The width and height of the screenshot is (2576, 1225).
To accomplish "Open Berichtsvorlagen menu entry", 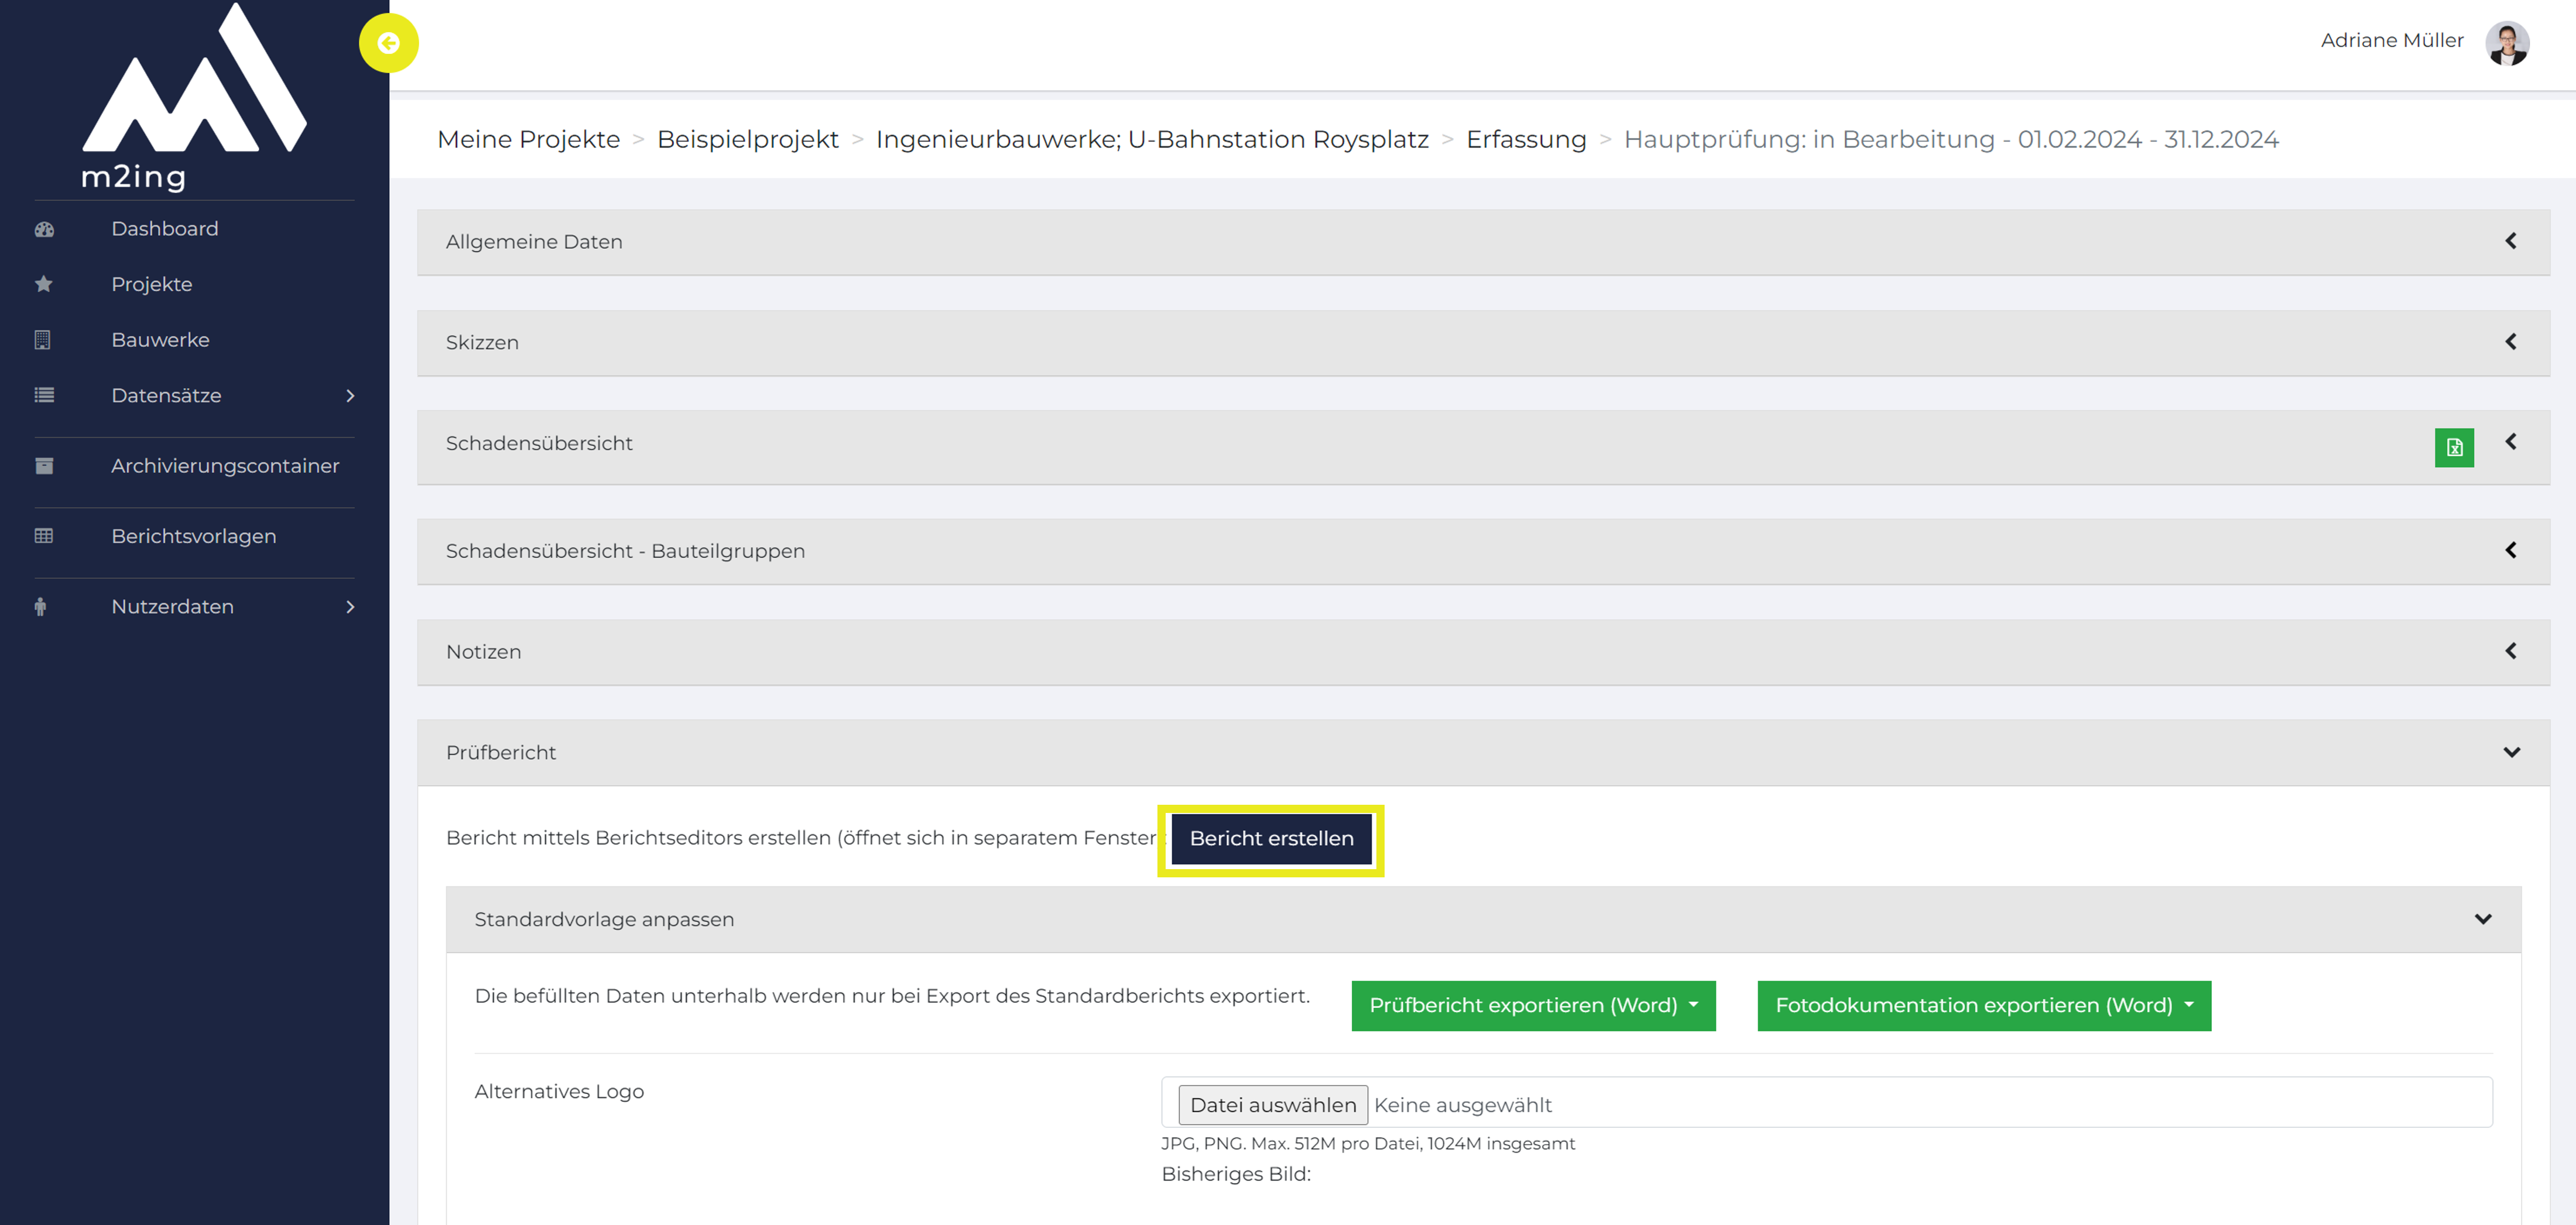I will point(194,536).
